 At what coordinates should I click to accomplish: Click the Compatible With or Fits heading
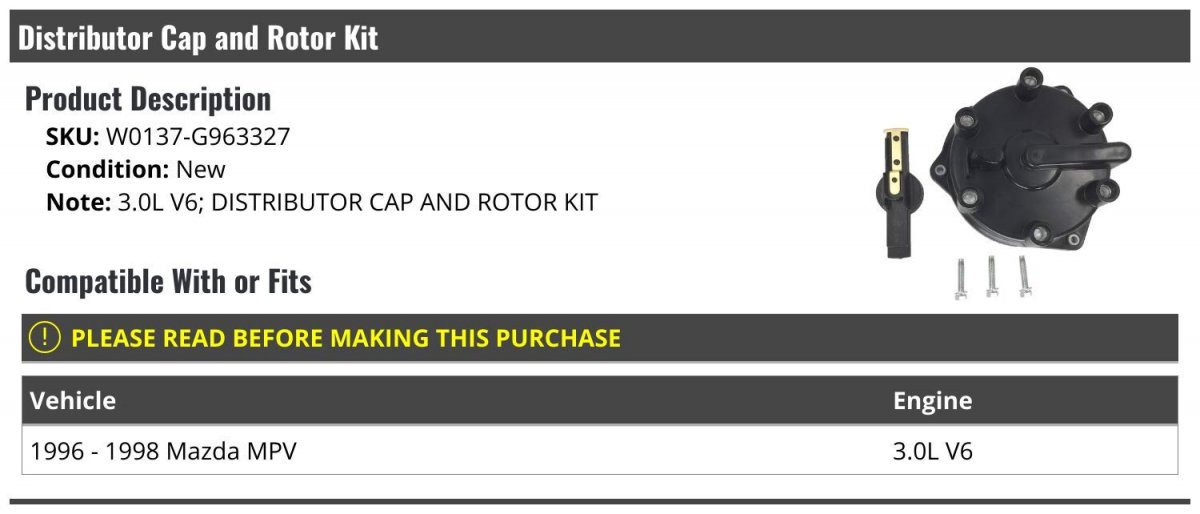tap(168, 282)
